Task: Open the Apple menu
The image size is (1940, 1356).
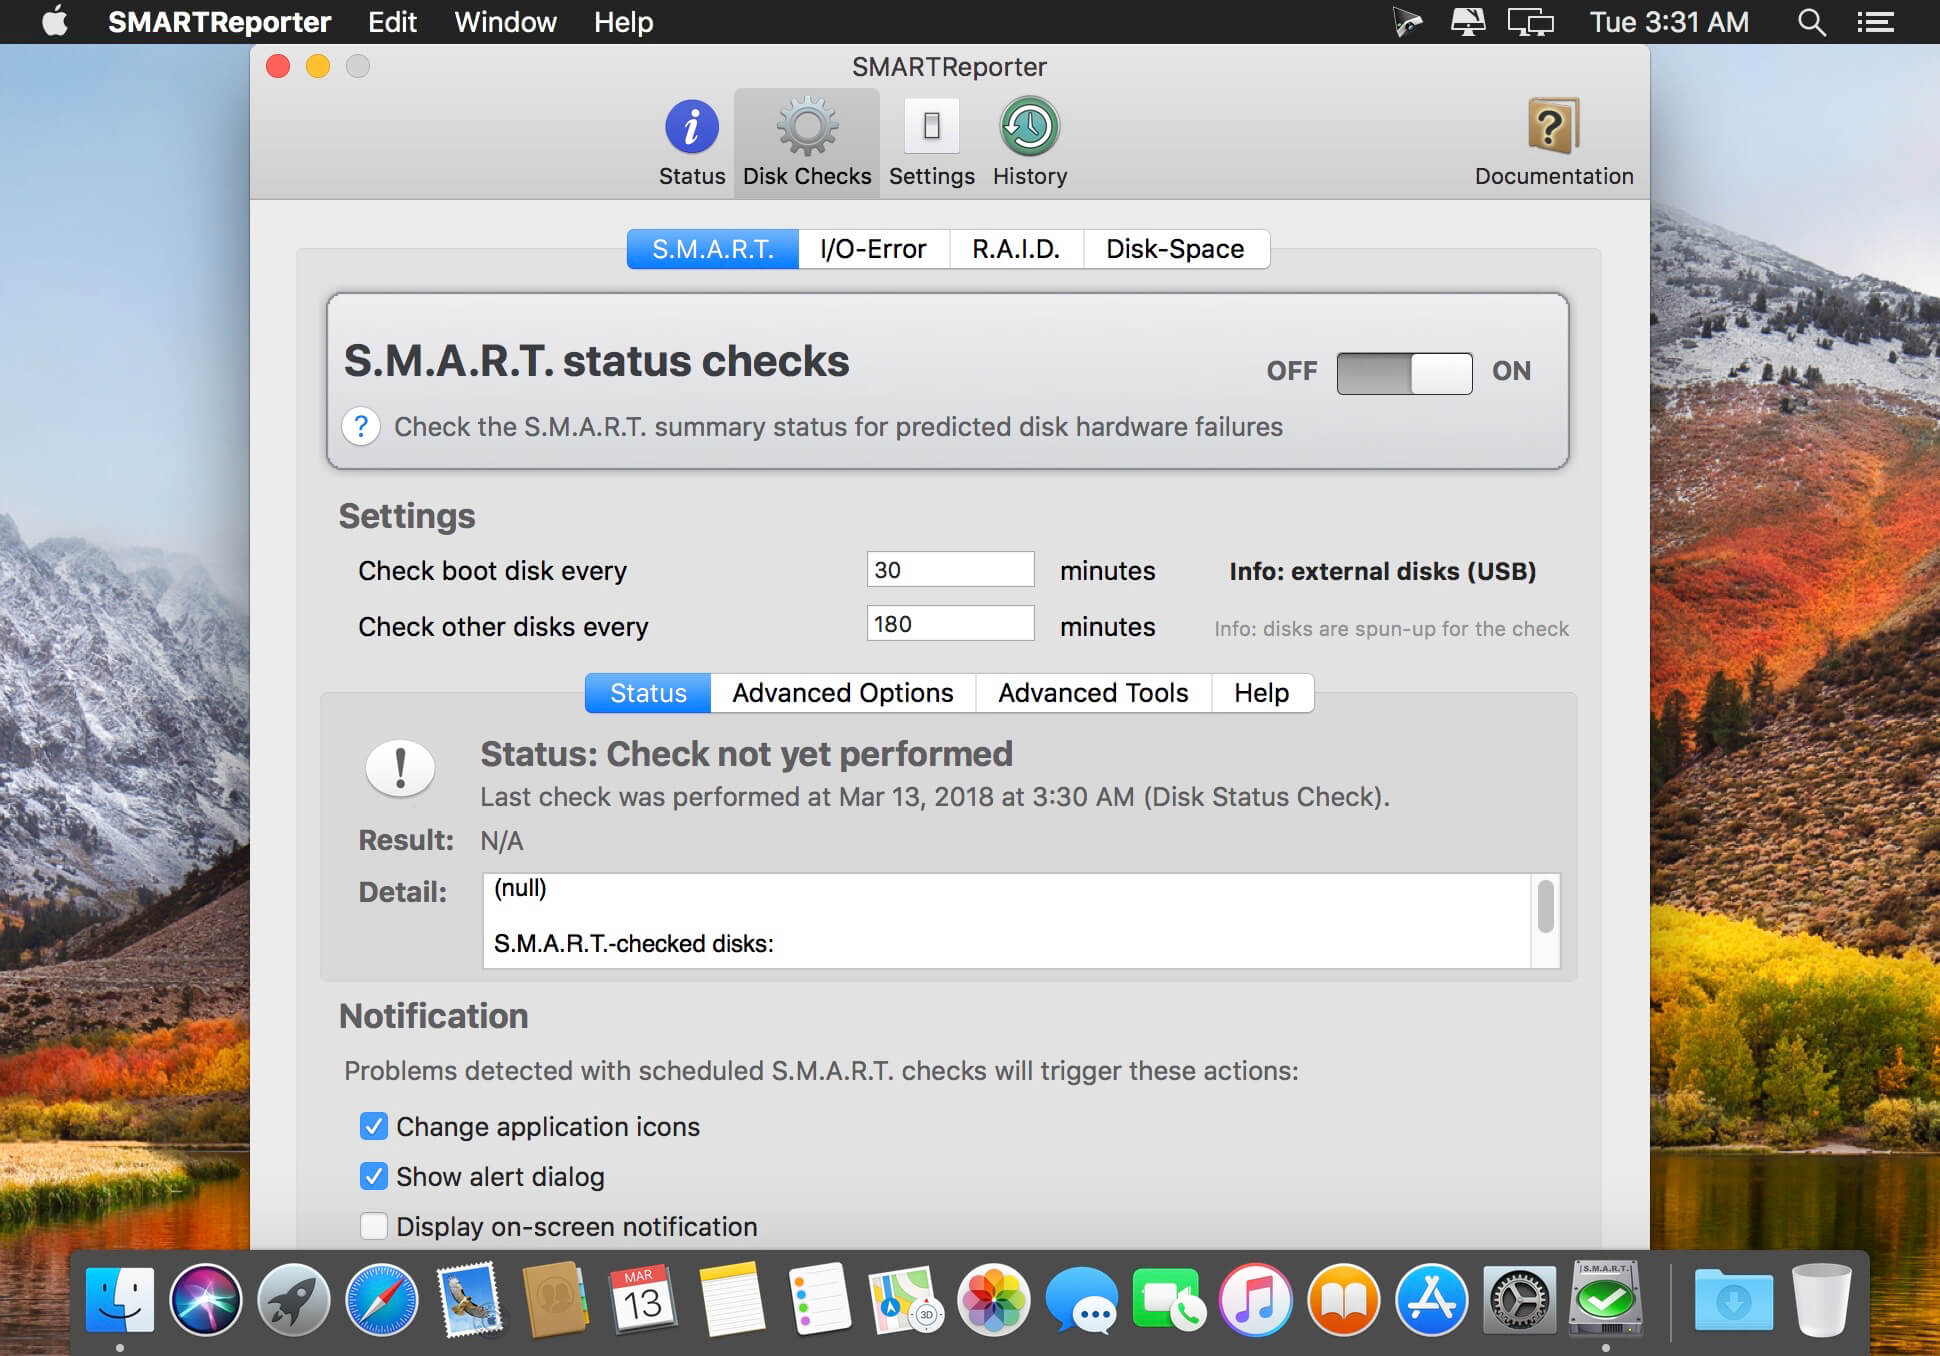Action: point(55,21)
